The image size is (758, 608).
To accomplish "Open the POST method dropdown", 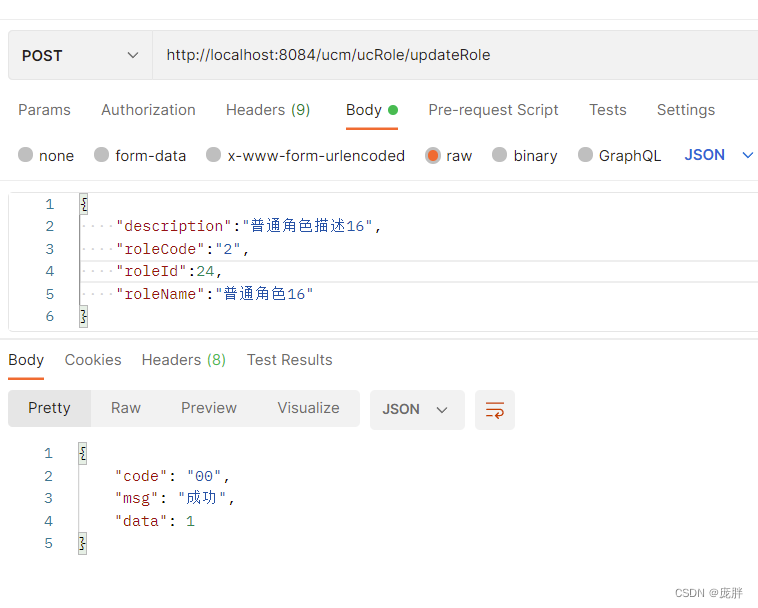I will [80, 55].
